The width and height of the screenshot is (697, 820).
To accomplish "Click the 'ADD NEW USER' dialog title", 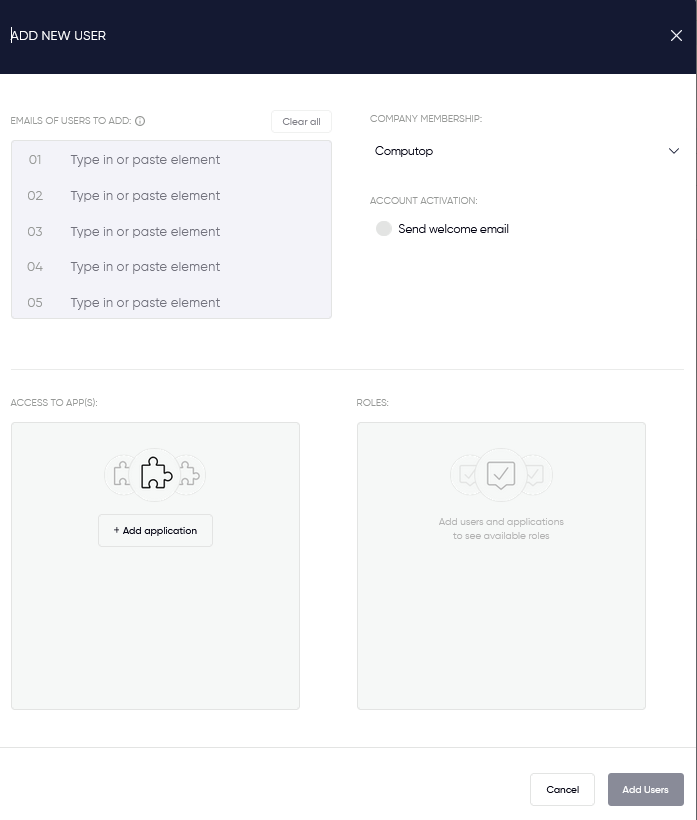I will click(x=58, y=36).
